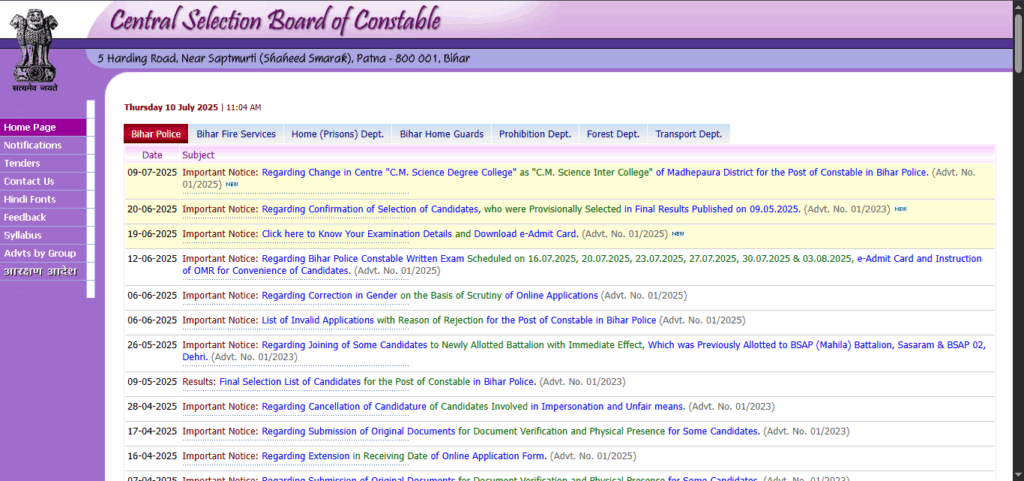This screenshot has height=481, width=1024.
Task: Open Extension in Receiving Date notice
Action: click(x=404, y=456)
